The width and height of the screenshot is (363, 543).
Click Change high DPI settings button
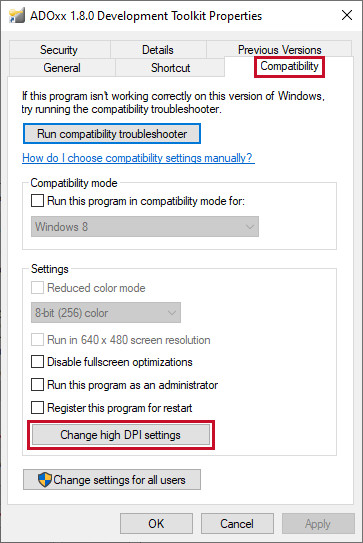tap(121, 435)
